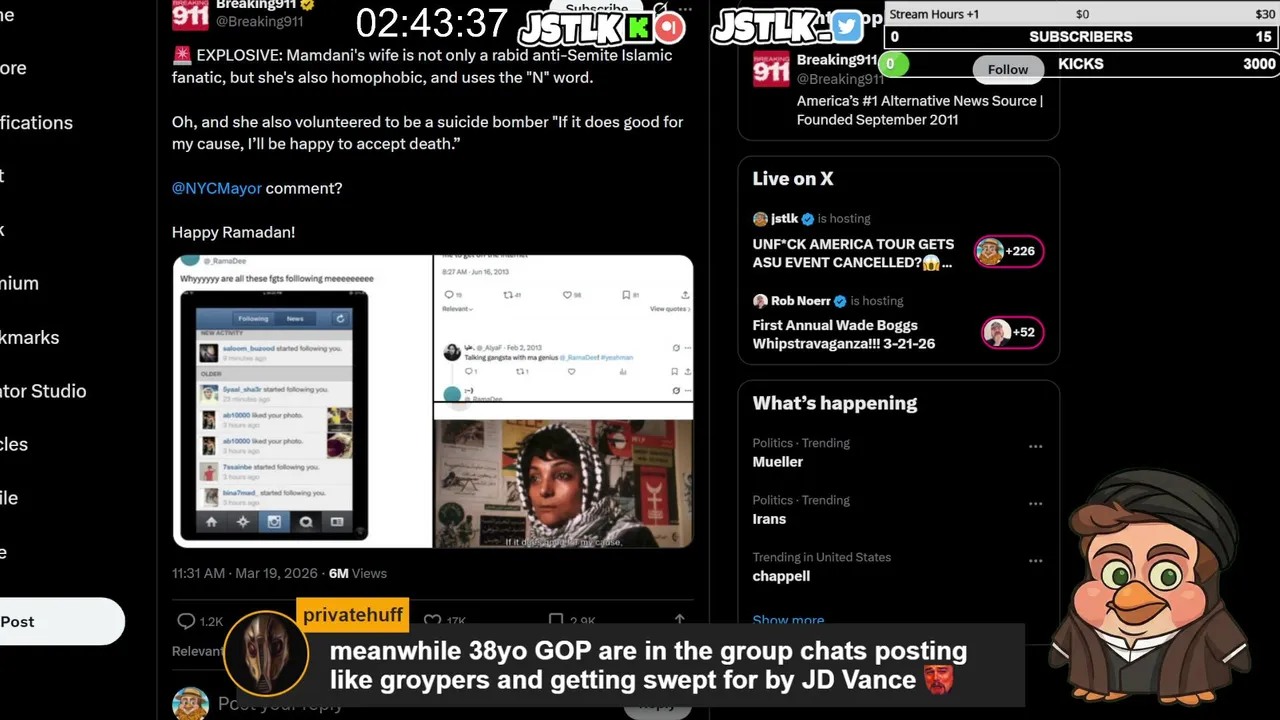
Task: Click the Twitter bird logo in the overlay
Action: tap(846, 27)
